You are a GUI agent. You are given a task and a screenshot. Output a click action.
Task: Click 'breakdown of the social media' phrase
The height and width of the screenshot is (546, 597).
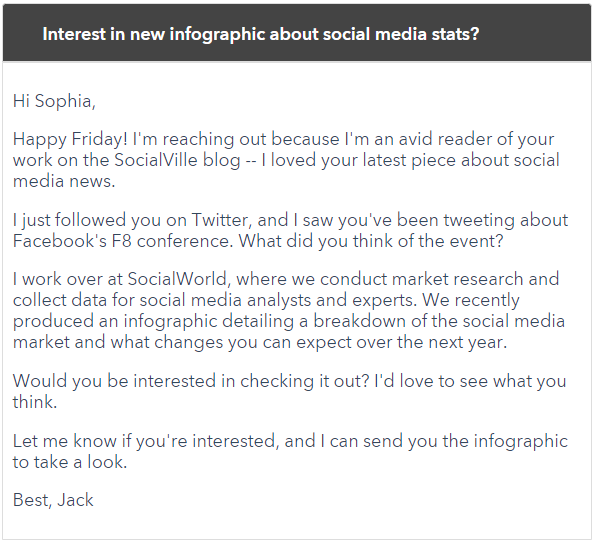click(x=439, y=321)
